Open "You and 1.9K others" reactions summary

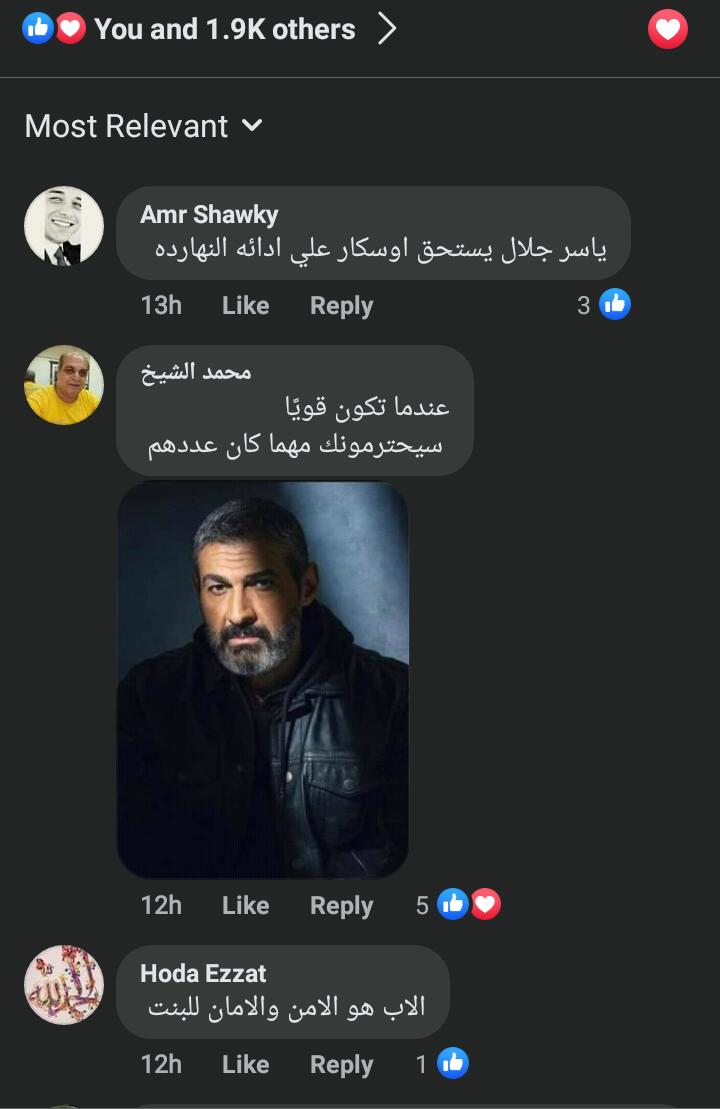[x=224, y=30]
